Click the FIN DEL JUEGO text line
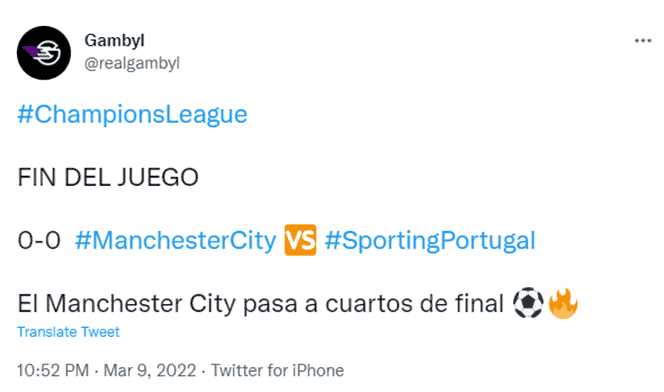This screenshot has height=392, width=664. pos(108,177)
